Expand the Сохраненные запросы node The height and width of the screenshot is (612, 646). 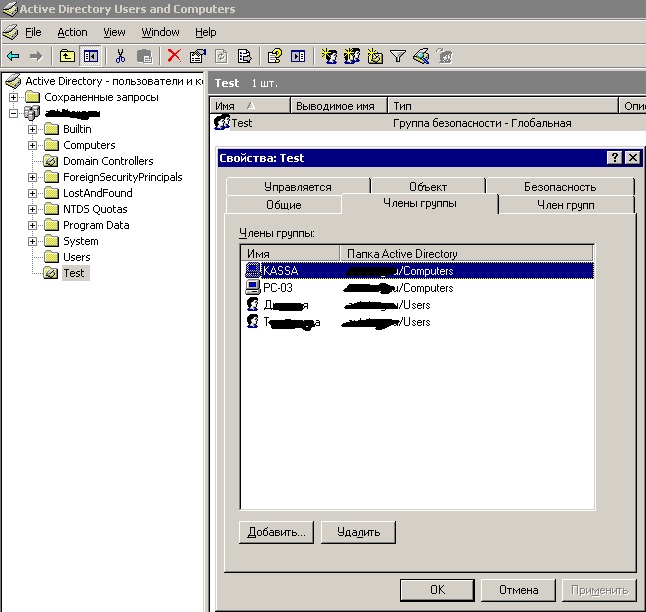coord(13,97)
